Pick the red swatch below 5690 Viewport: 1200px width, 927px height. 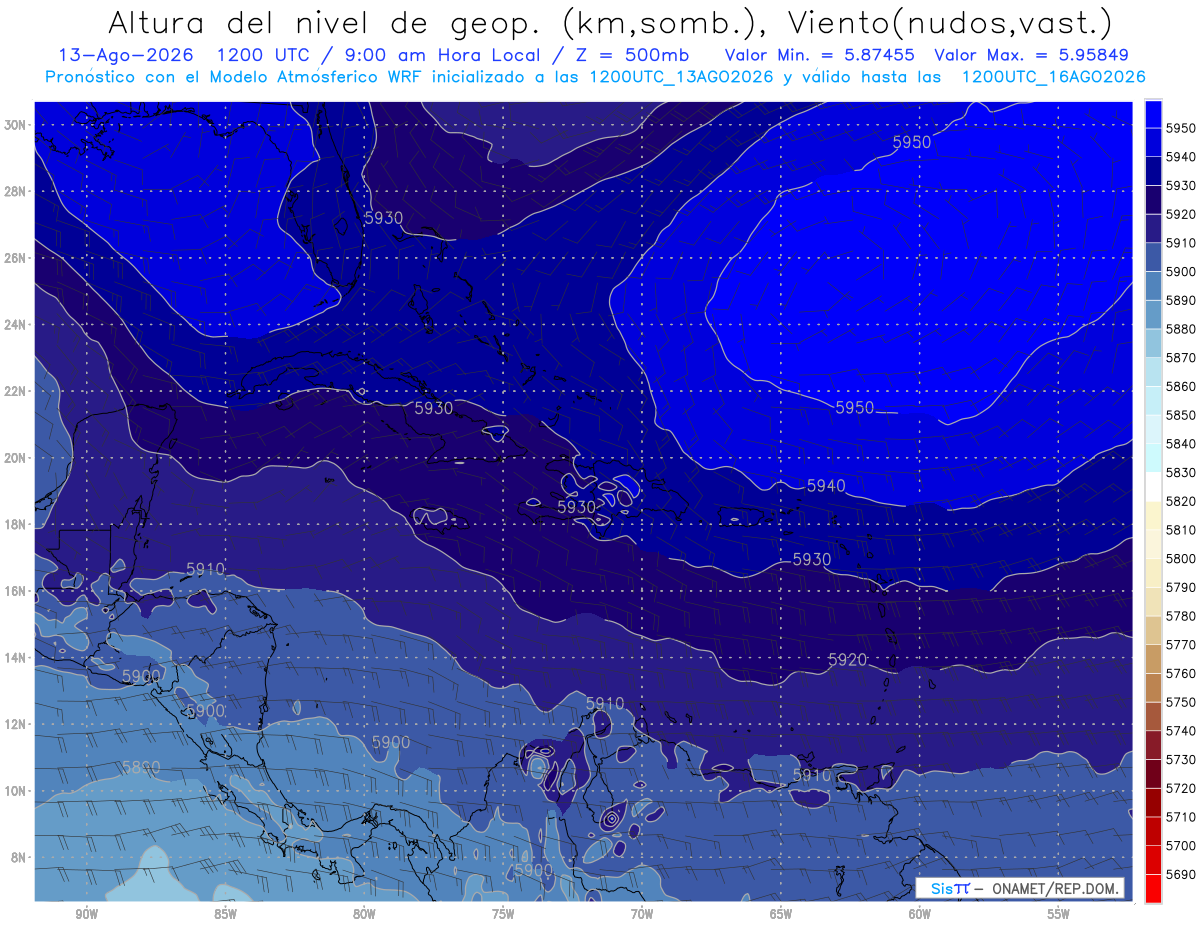(x=1153, y=888)
